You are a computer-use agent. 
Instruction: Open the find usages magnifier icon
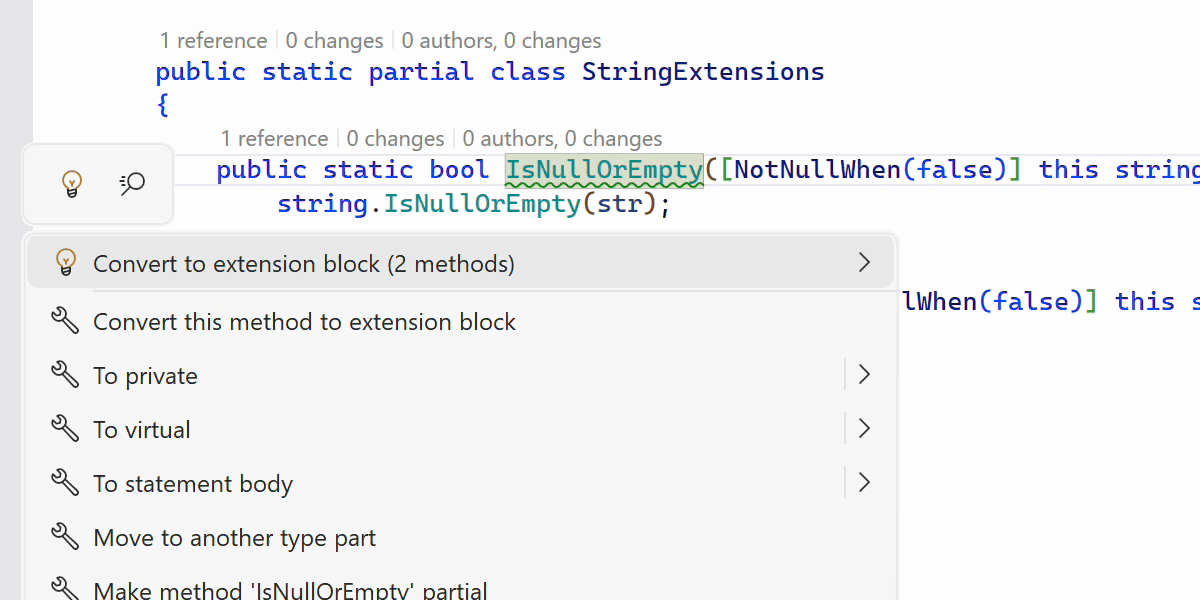click(x=132, y=183)
